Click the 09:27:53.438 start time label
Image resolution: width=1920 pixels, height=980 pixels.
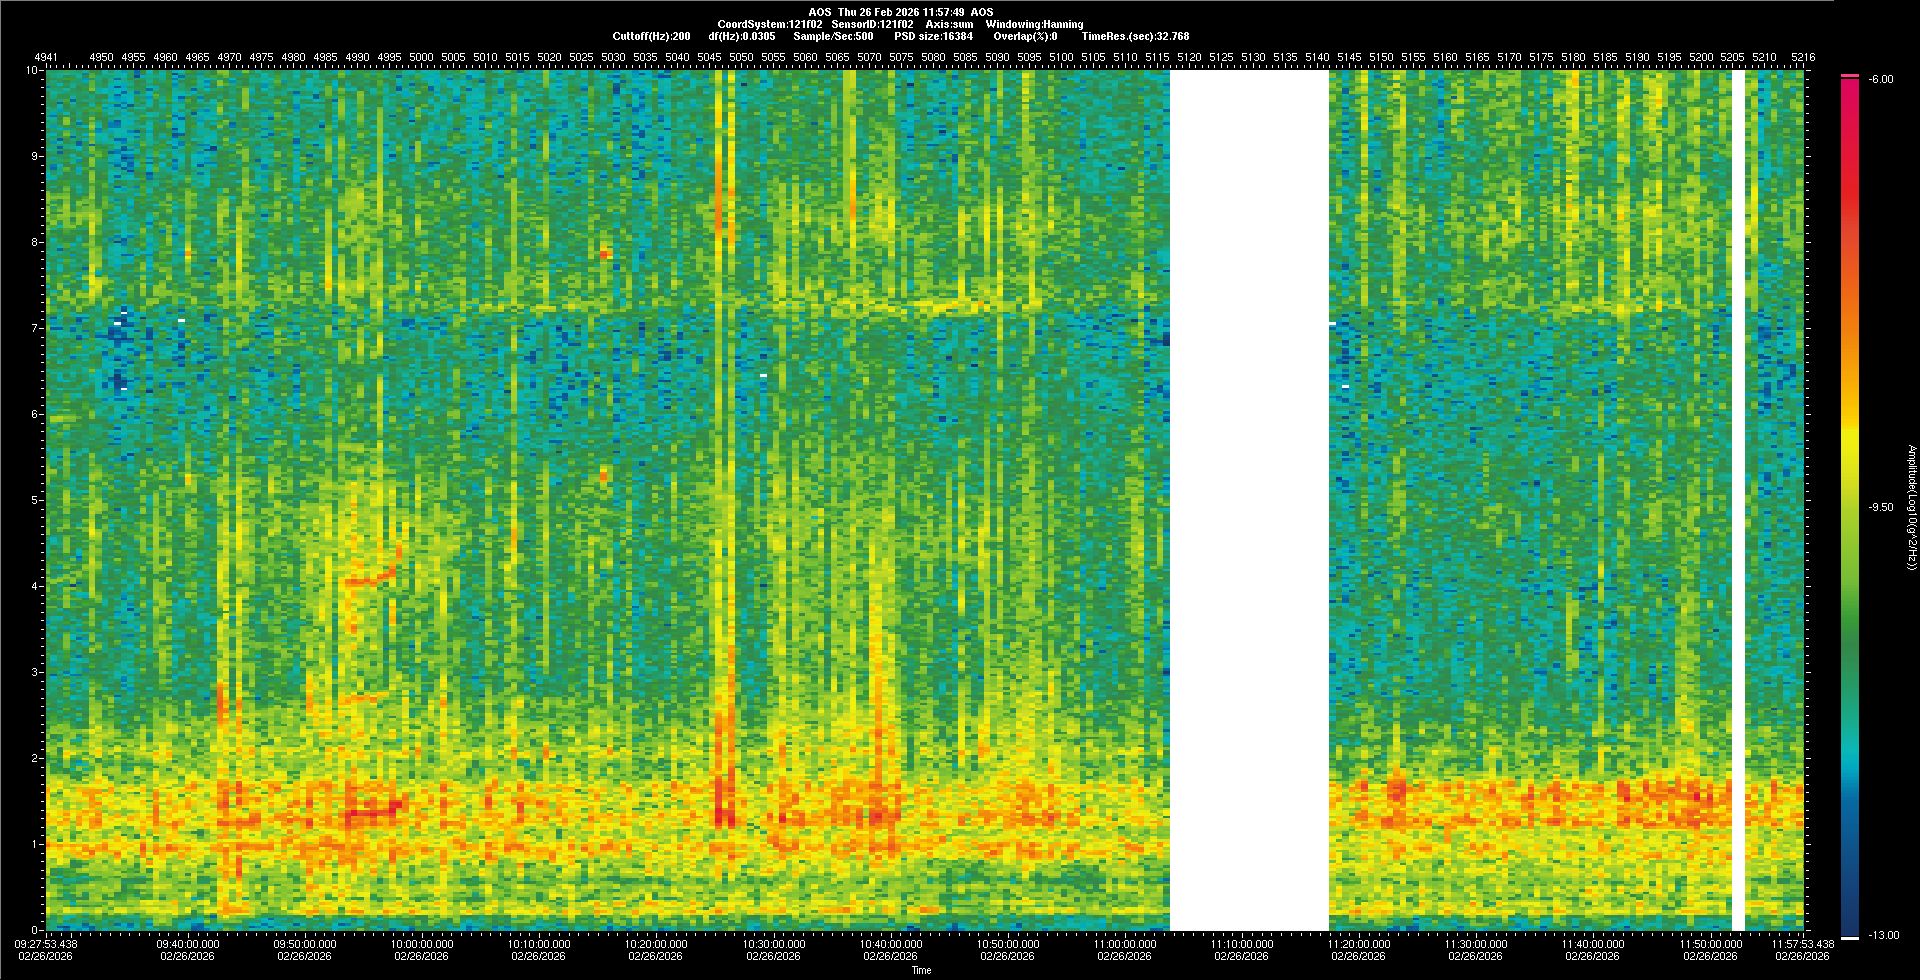(46, 943)
